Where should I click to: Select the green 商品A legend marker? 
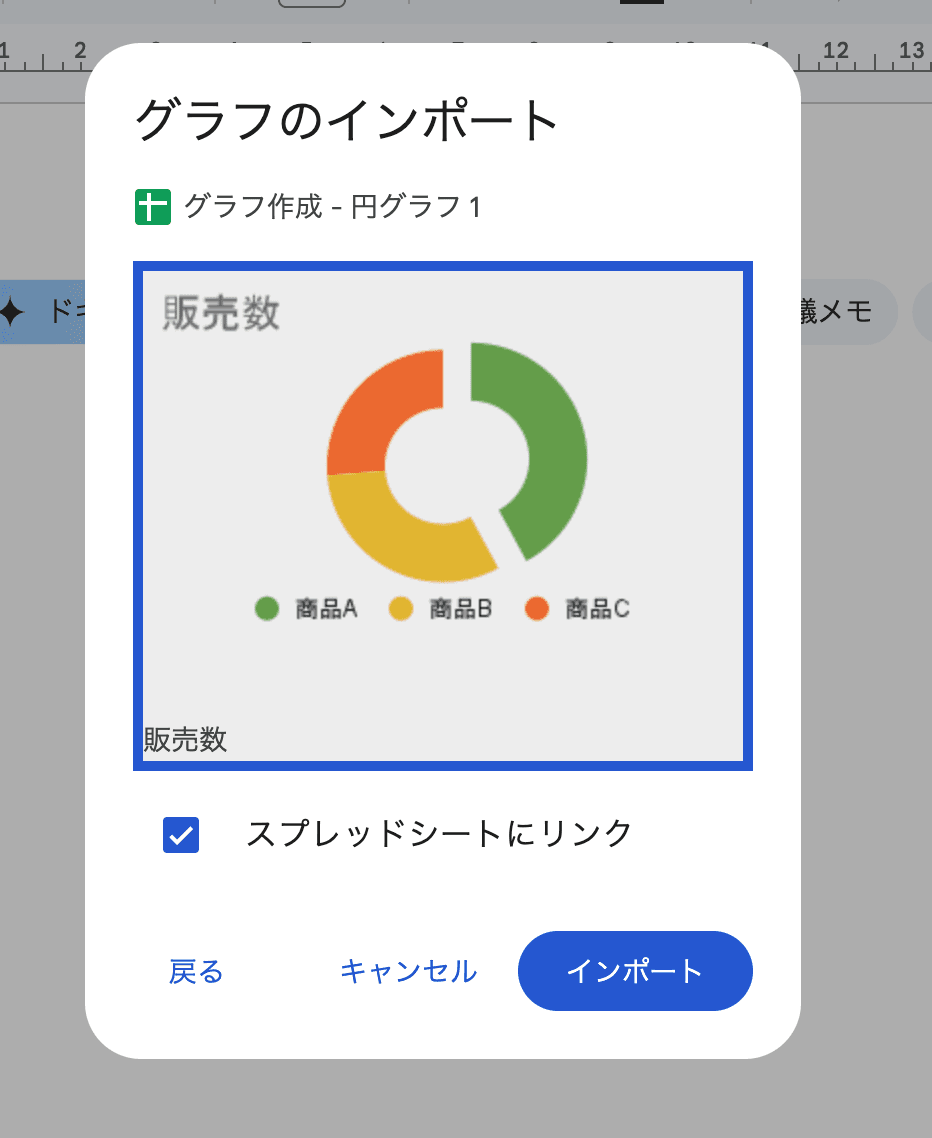[265, 608]
